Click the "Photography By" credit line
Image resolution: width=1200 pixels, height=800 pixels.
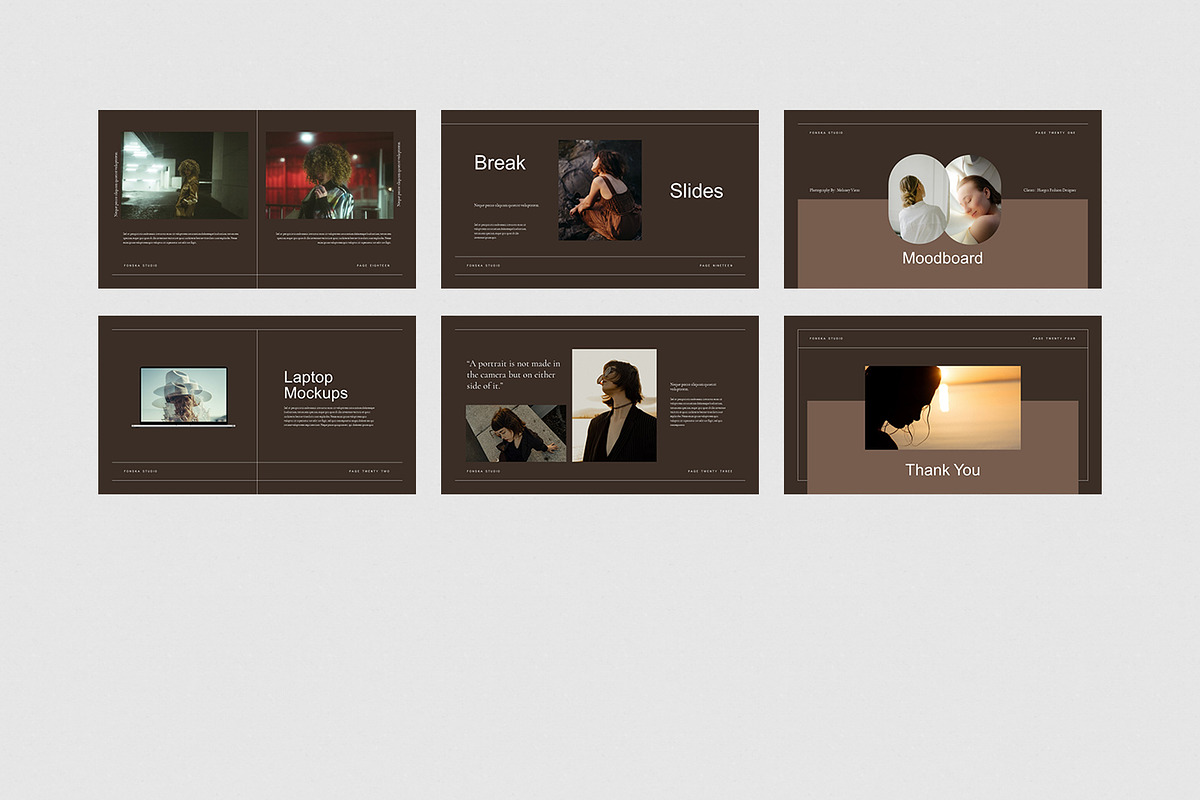coord(834,189)
